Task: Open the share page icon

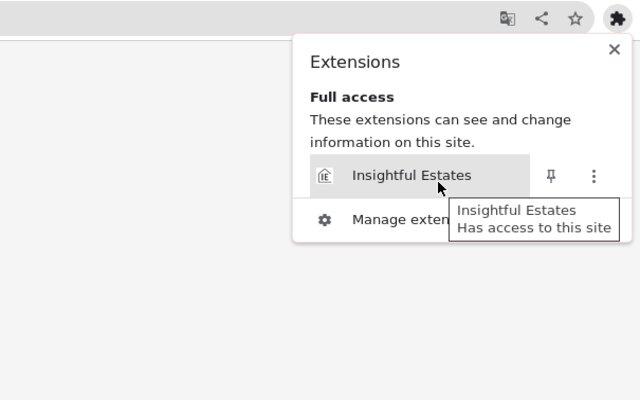Action: (x=541, y=18)
